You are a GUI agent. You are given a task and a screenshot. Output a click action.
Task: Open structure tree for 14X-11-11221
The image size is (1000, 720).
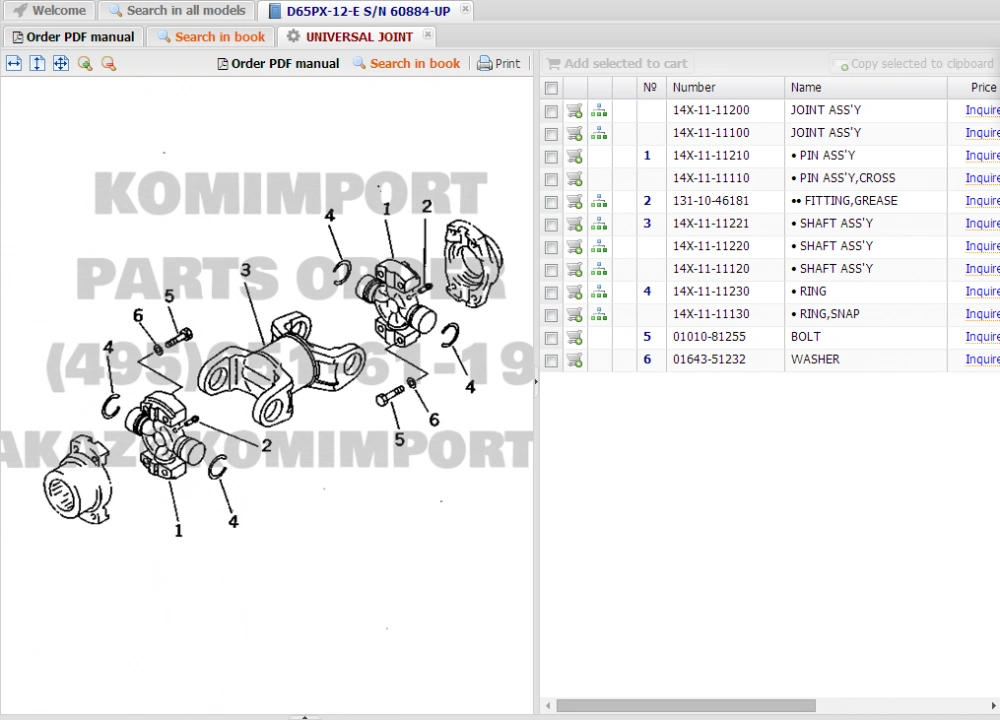point(599,224)
